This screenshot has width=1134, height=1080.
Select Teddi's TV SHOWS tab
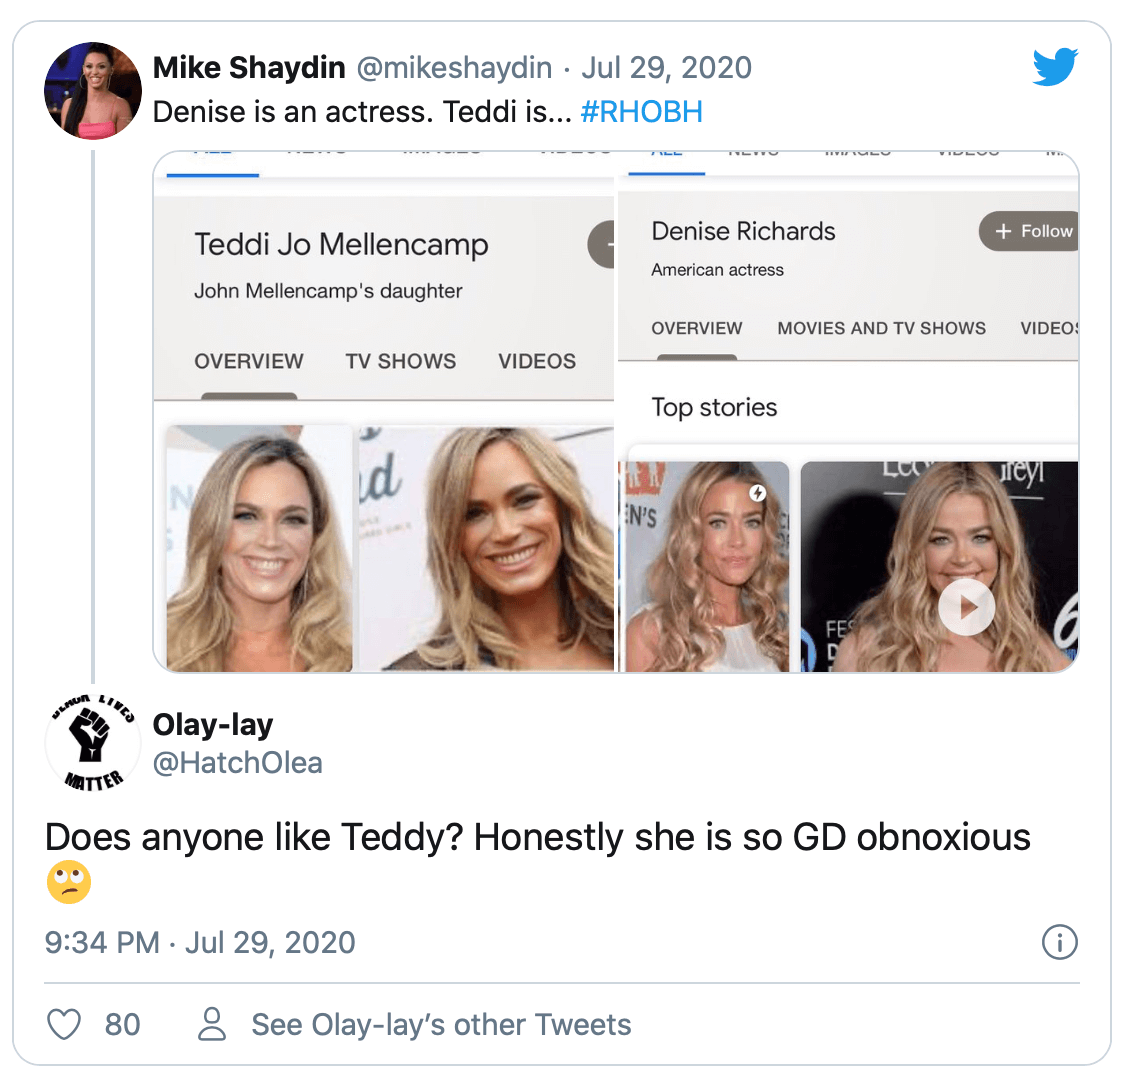pos(400,361)
